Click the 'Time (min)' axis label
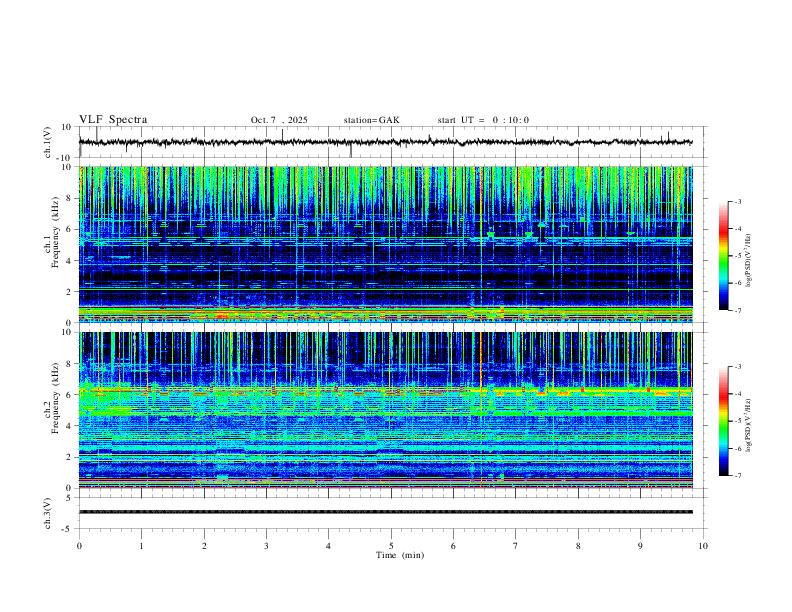Image resolution: width=792 pixels, height=612 pixels. (400, 555)
